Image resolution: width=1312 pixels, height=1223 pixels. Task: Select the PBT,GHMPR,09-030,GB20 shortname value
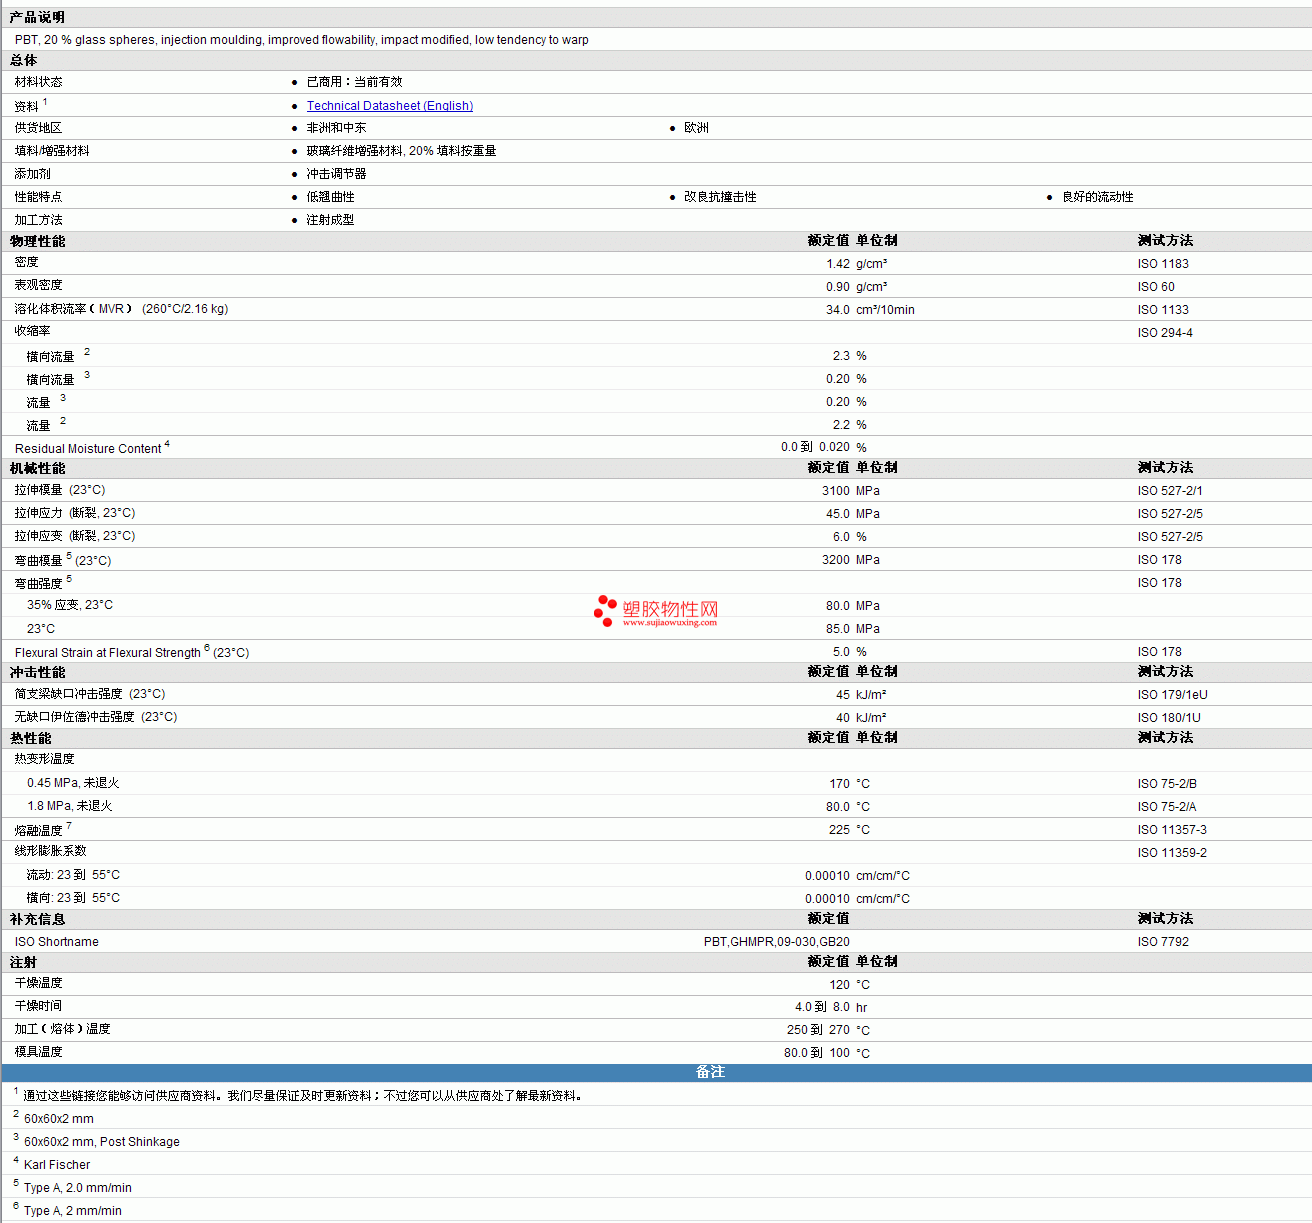click(x=776, y=942)
